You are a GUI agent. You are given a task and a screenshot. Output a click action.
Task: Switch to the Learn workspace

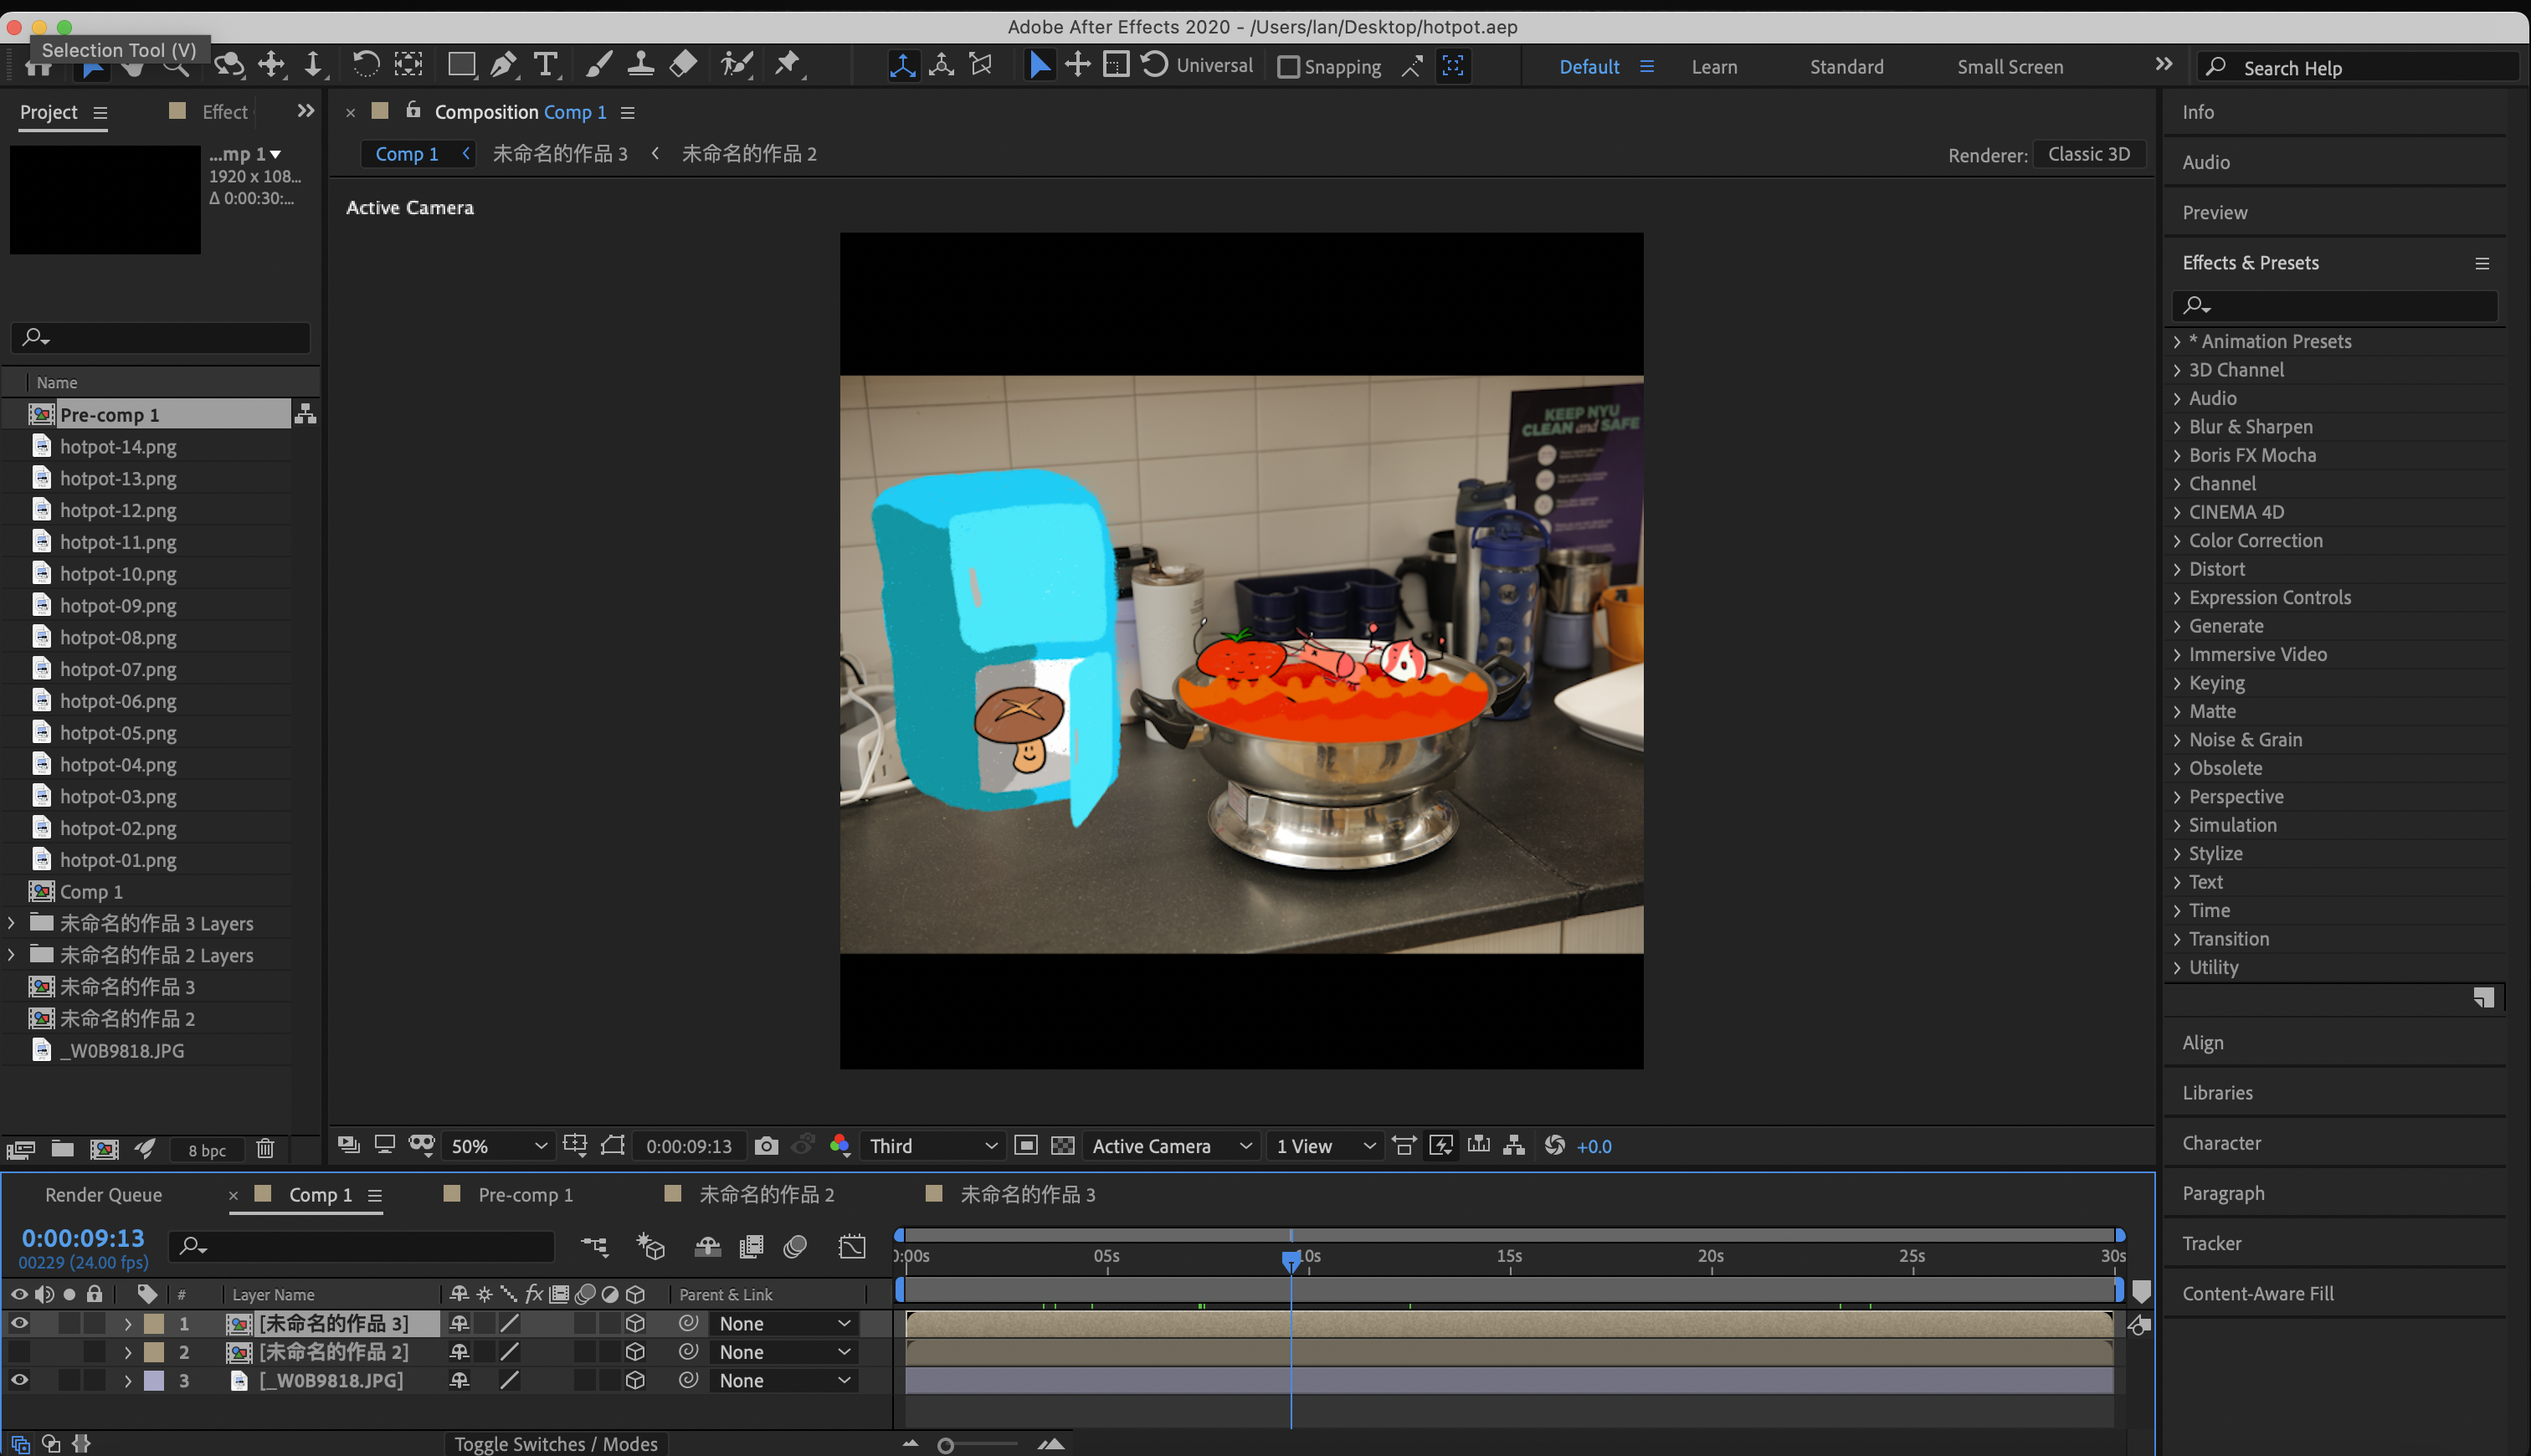tap(1714, 67)
